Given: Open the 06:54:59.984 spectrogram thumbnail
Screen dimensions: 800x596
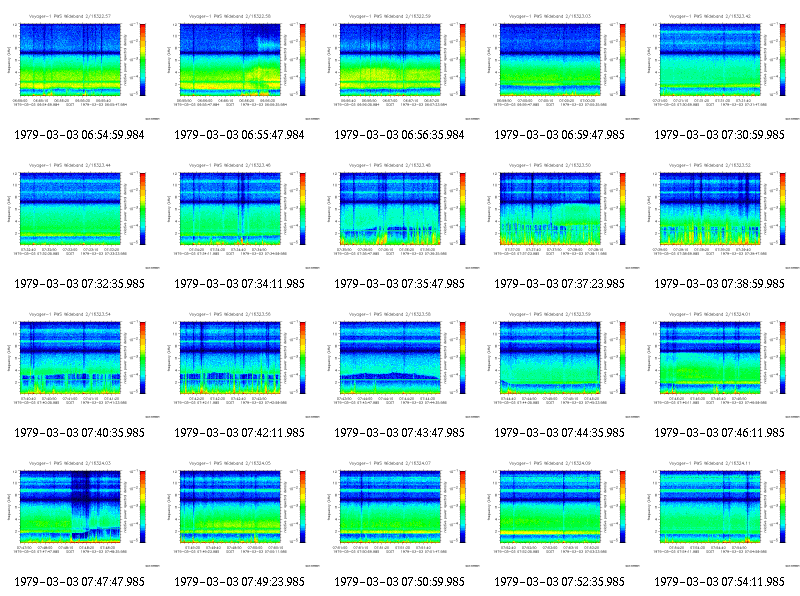Looking at the screenshot, I should (80, 66).
